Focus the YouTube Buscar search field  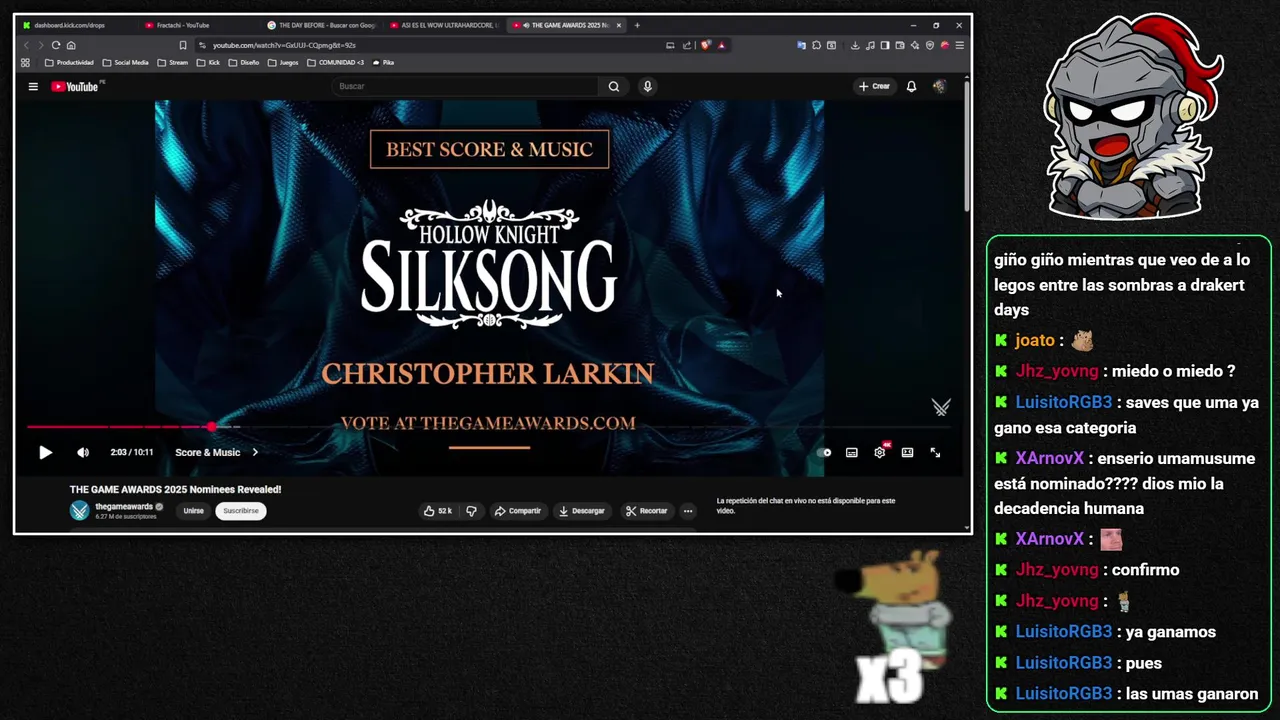(x=465, y=87)
